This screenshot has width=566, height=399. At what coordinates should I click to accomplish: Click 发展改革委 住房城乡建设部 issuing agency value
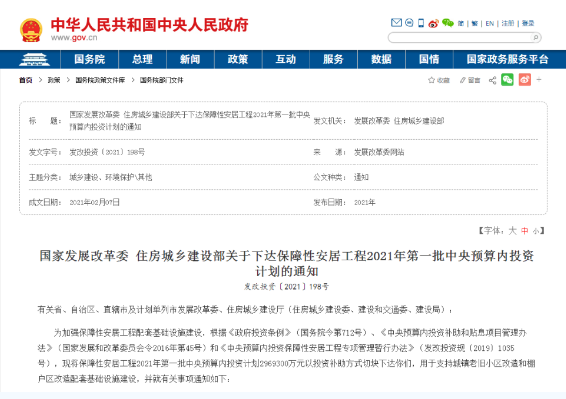(x=399, y=121)
